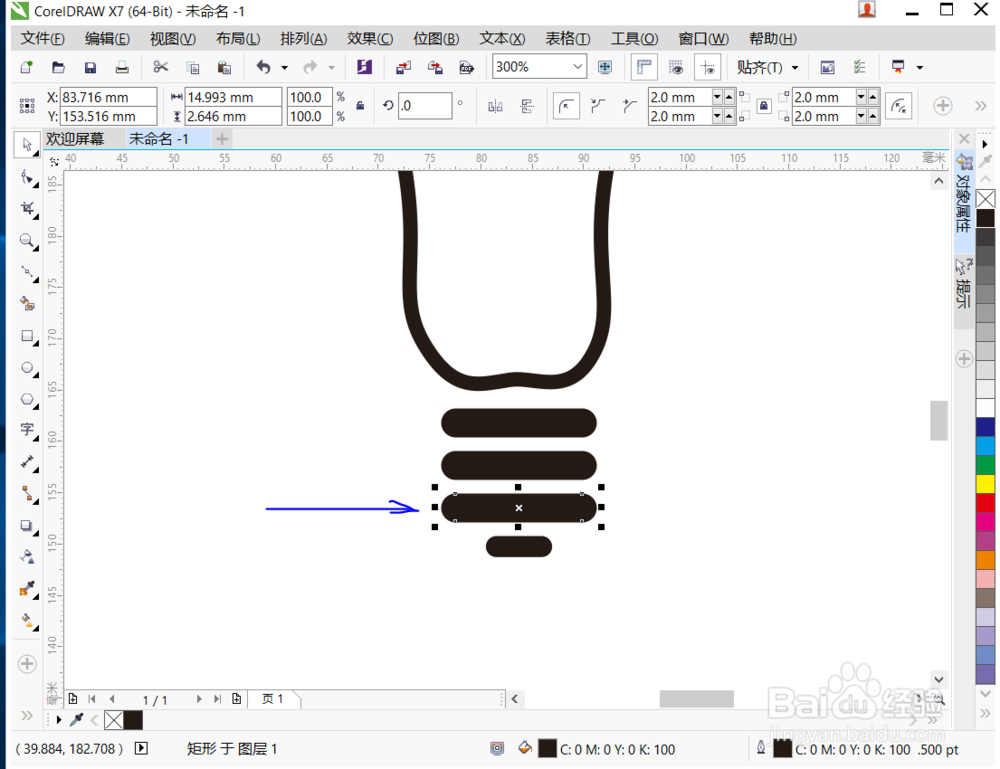Toggle lock ratio for scale factor
Viewport: 1000px width, 769px height.
point(360,106)
